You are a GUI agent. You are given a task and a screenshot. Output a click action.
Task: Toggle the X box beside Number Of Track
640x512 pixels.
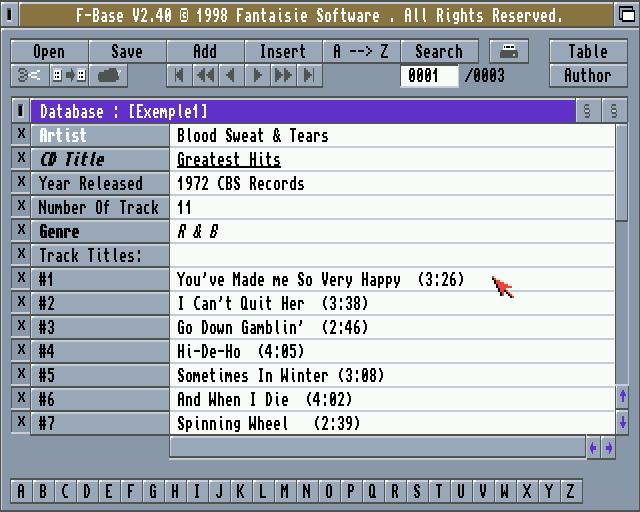click(21, 206)
